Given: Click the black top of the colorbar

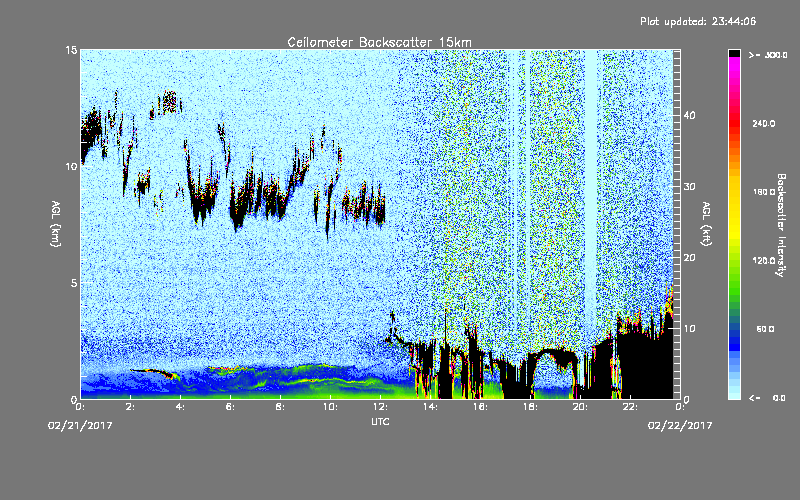Looking at the screenshot, I should pyautogui.click(x=734, y=53).
